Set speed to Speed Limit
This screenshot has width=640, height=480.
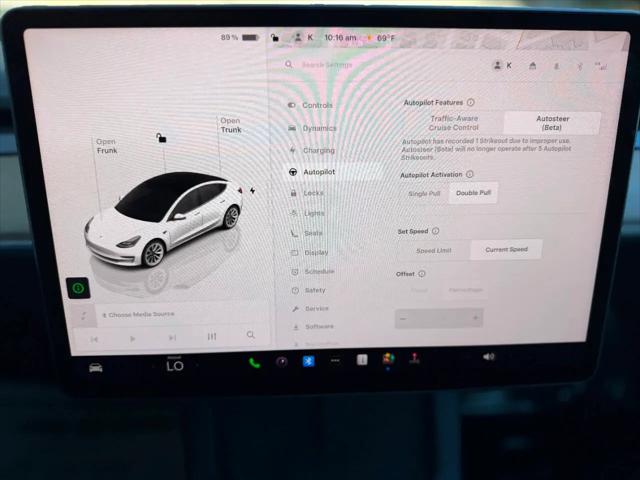click(x=433, y=251)
